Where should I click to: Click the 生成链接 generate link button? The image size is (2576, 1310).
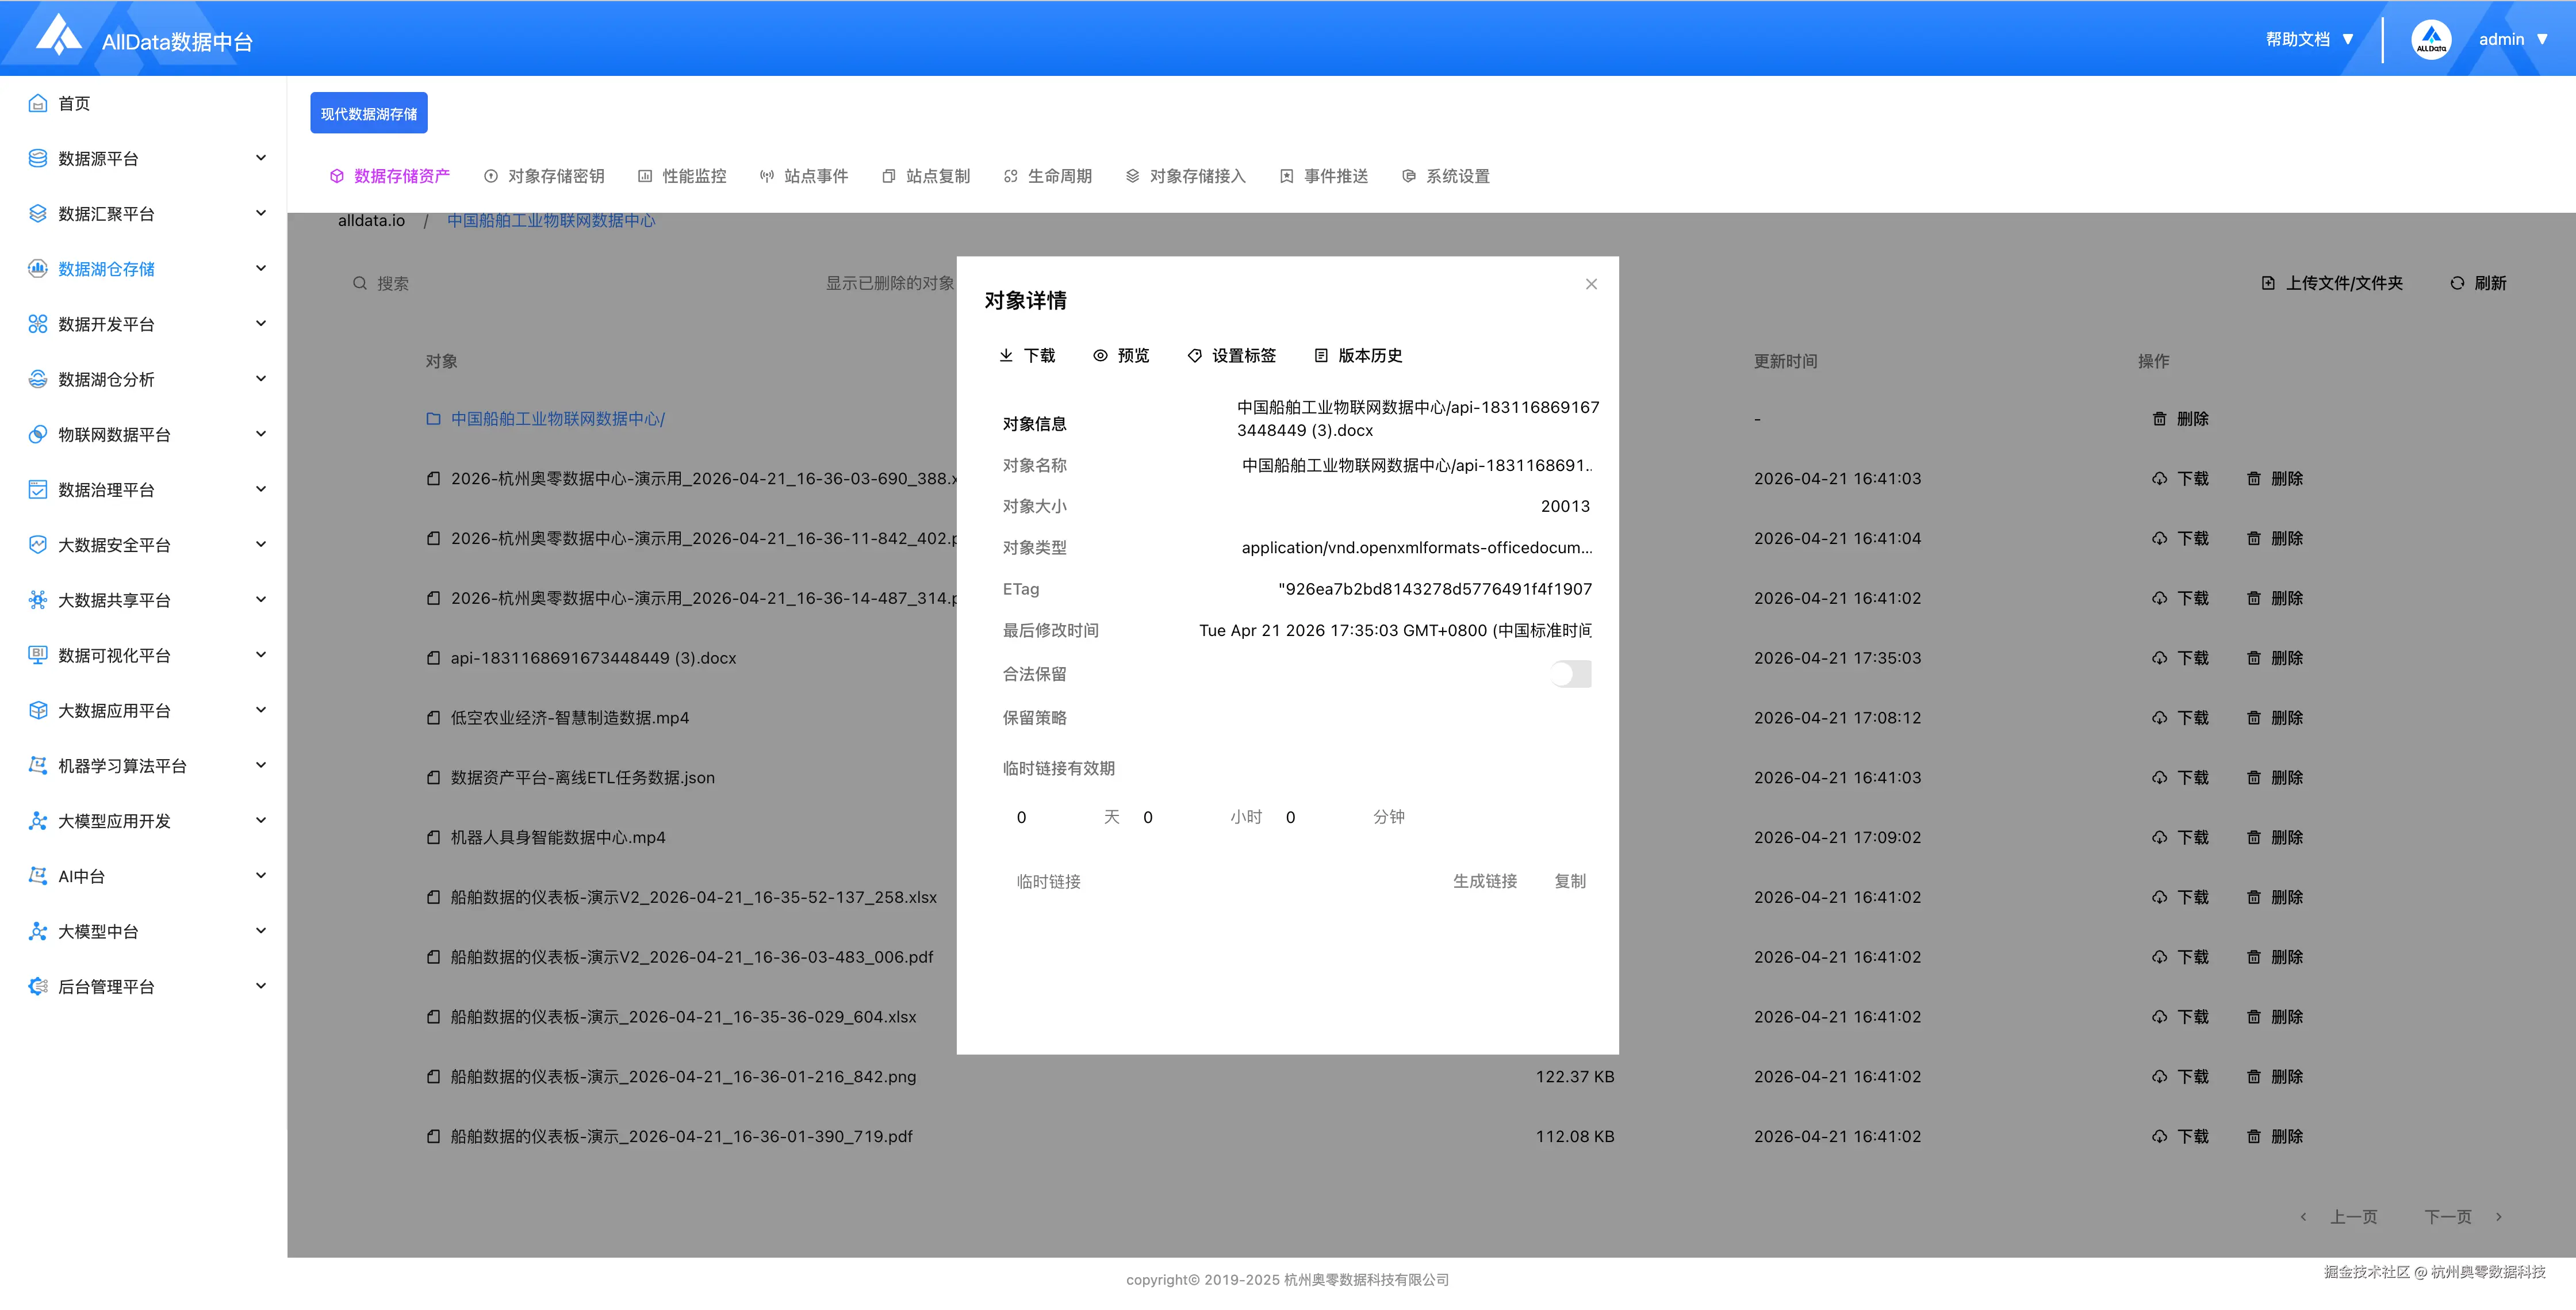[x=1484, y=881]
